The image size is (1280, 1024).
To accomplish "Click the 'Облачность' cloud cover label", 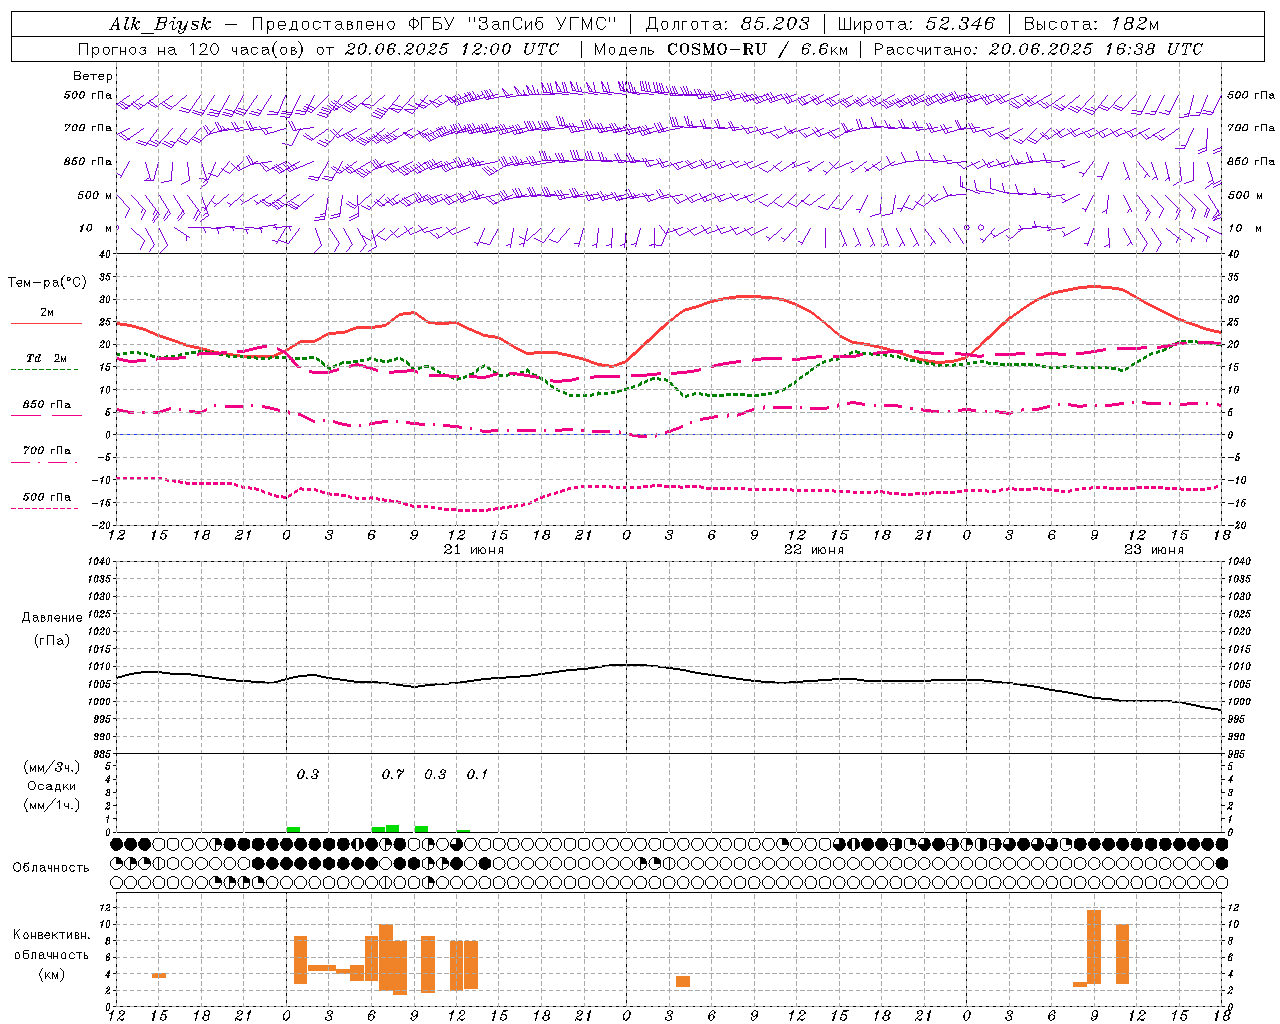I will click(51, 868).
